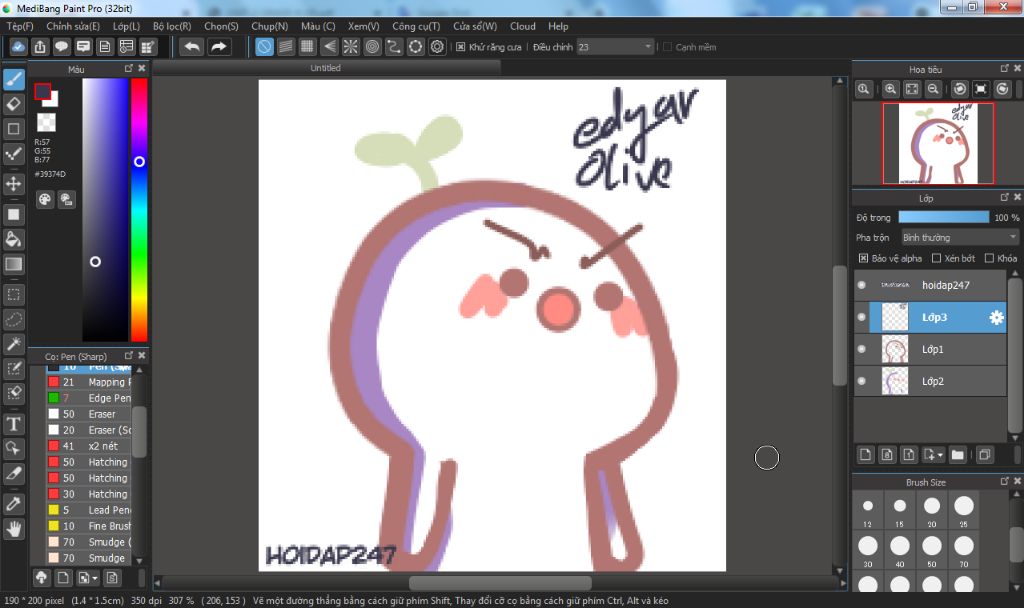
Task: Open the Công cụ(T) menu
Action: tap(416, 26)
